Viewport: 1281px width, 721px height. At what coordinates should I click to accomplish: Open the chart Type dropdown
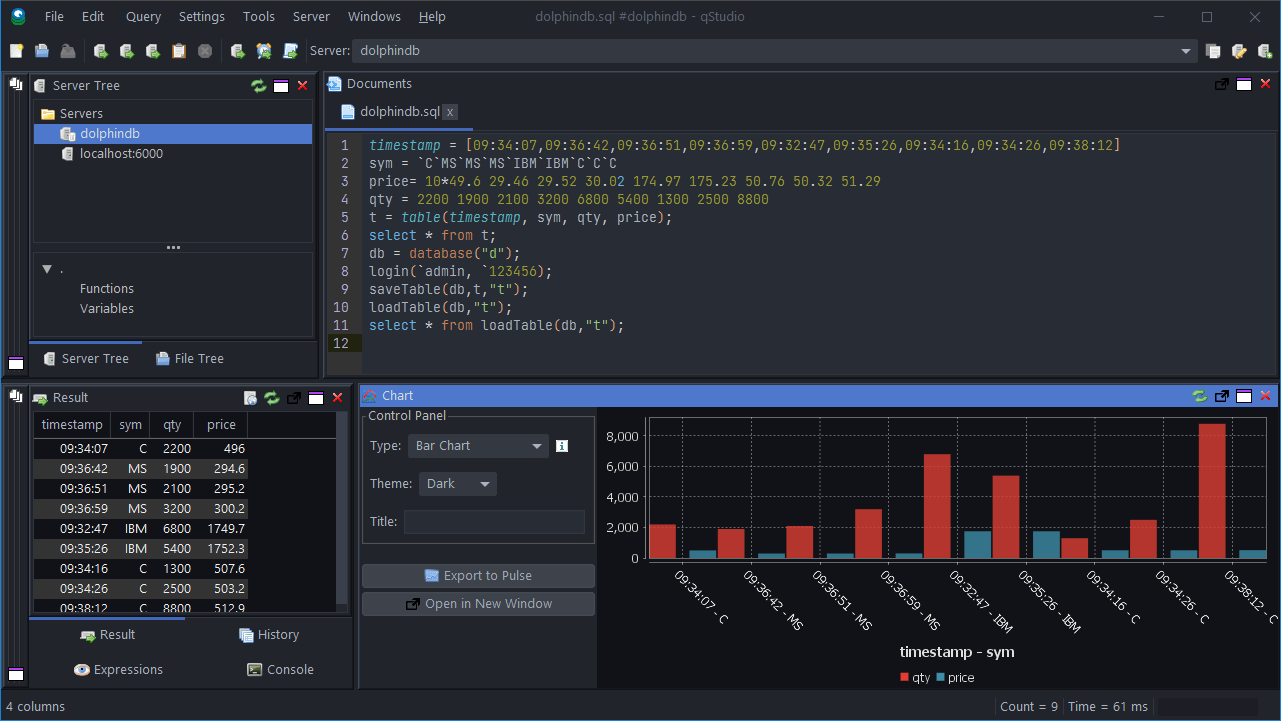[x=478, y=446]
